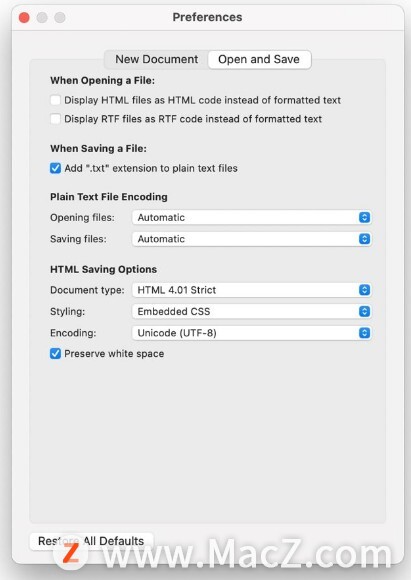Click the Preferences window title bar
This screenshot has height=580, width=411.
pos(208,17)
